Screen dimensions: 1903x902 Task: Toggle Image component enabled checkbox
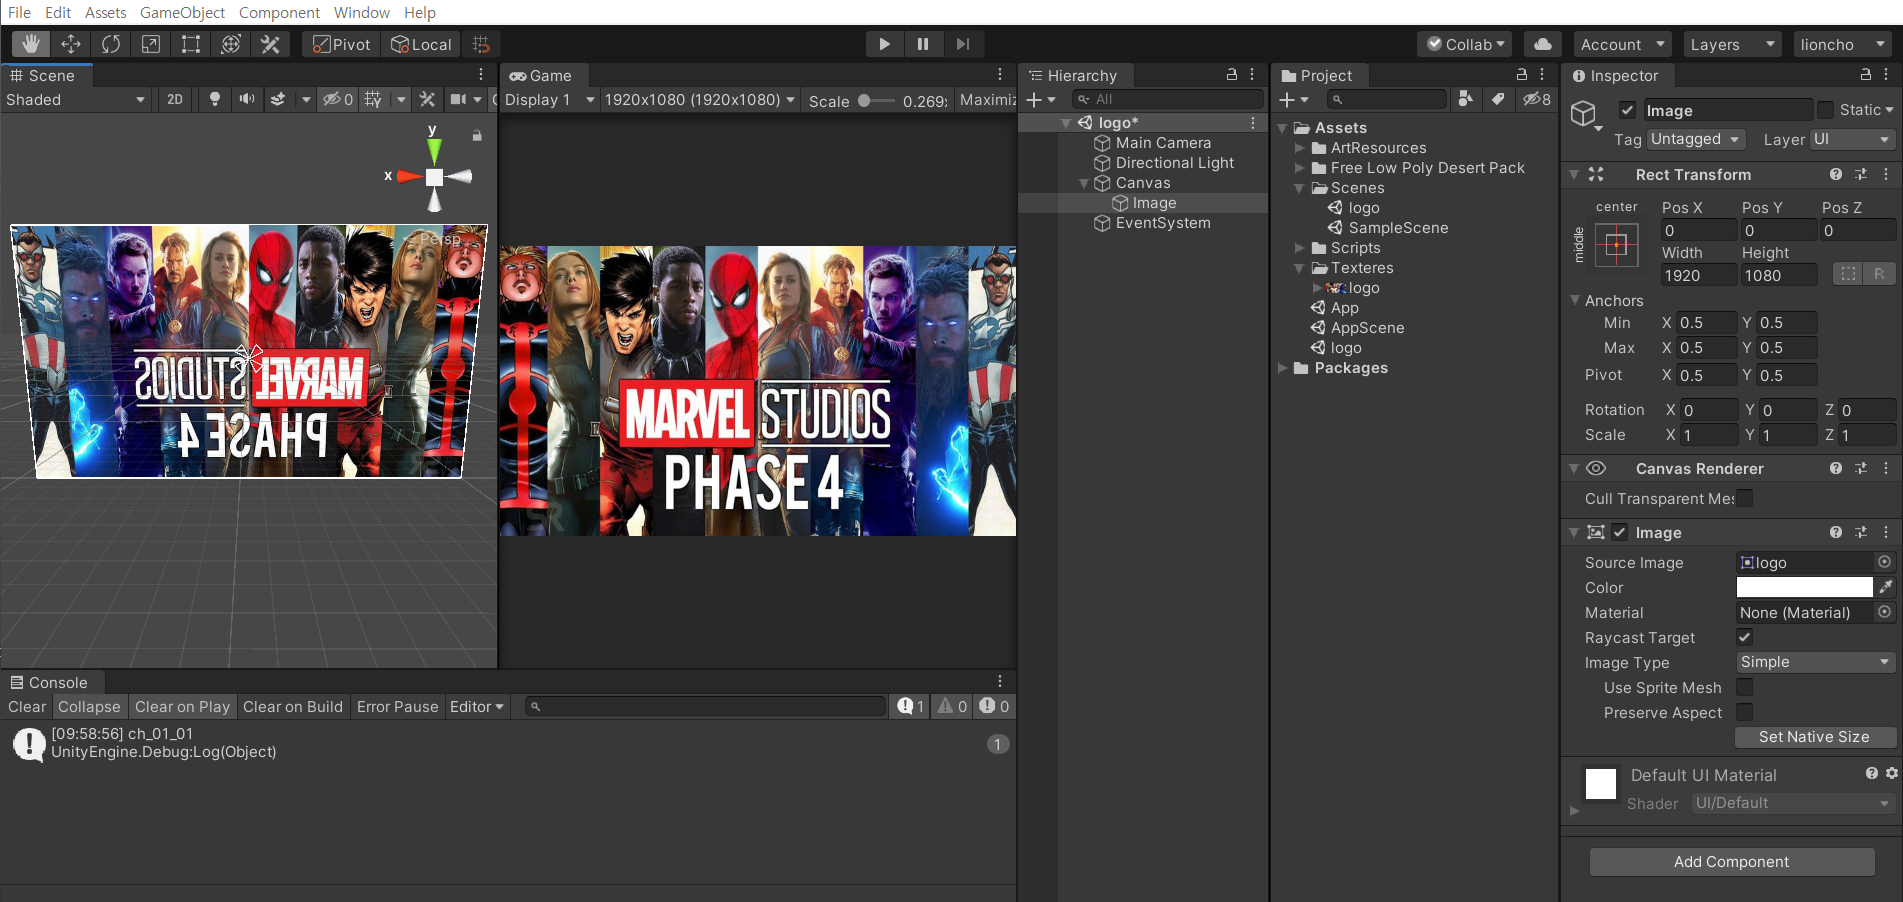pyautogui.click(x=1619, y=532)
